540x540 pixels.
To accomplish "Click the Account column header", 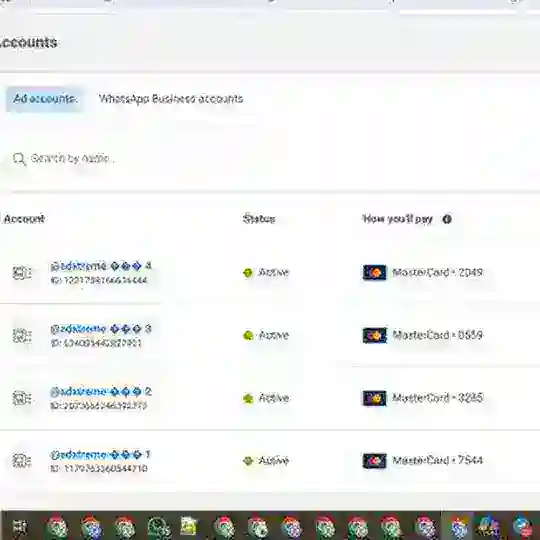I will (24, 219).
